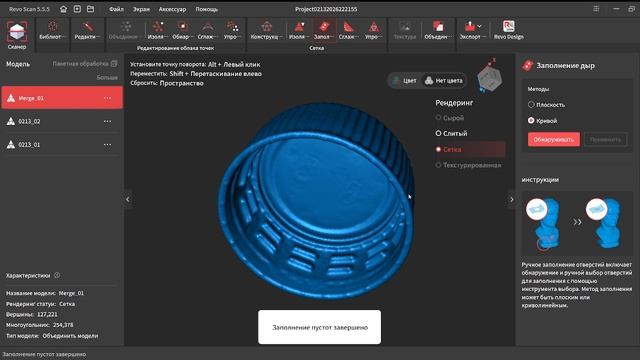Select the Слитый rendering option

pyautogui.click(x=451, y=133)
